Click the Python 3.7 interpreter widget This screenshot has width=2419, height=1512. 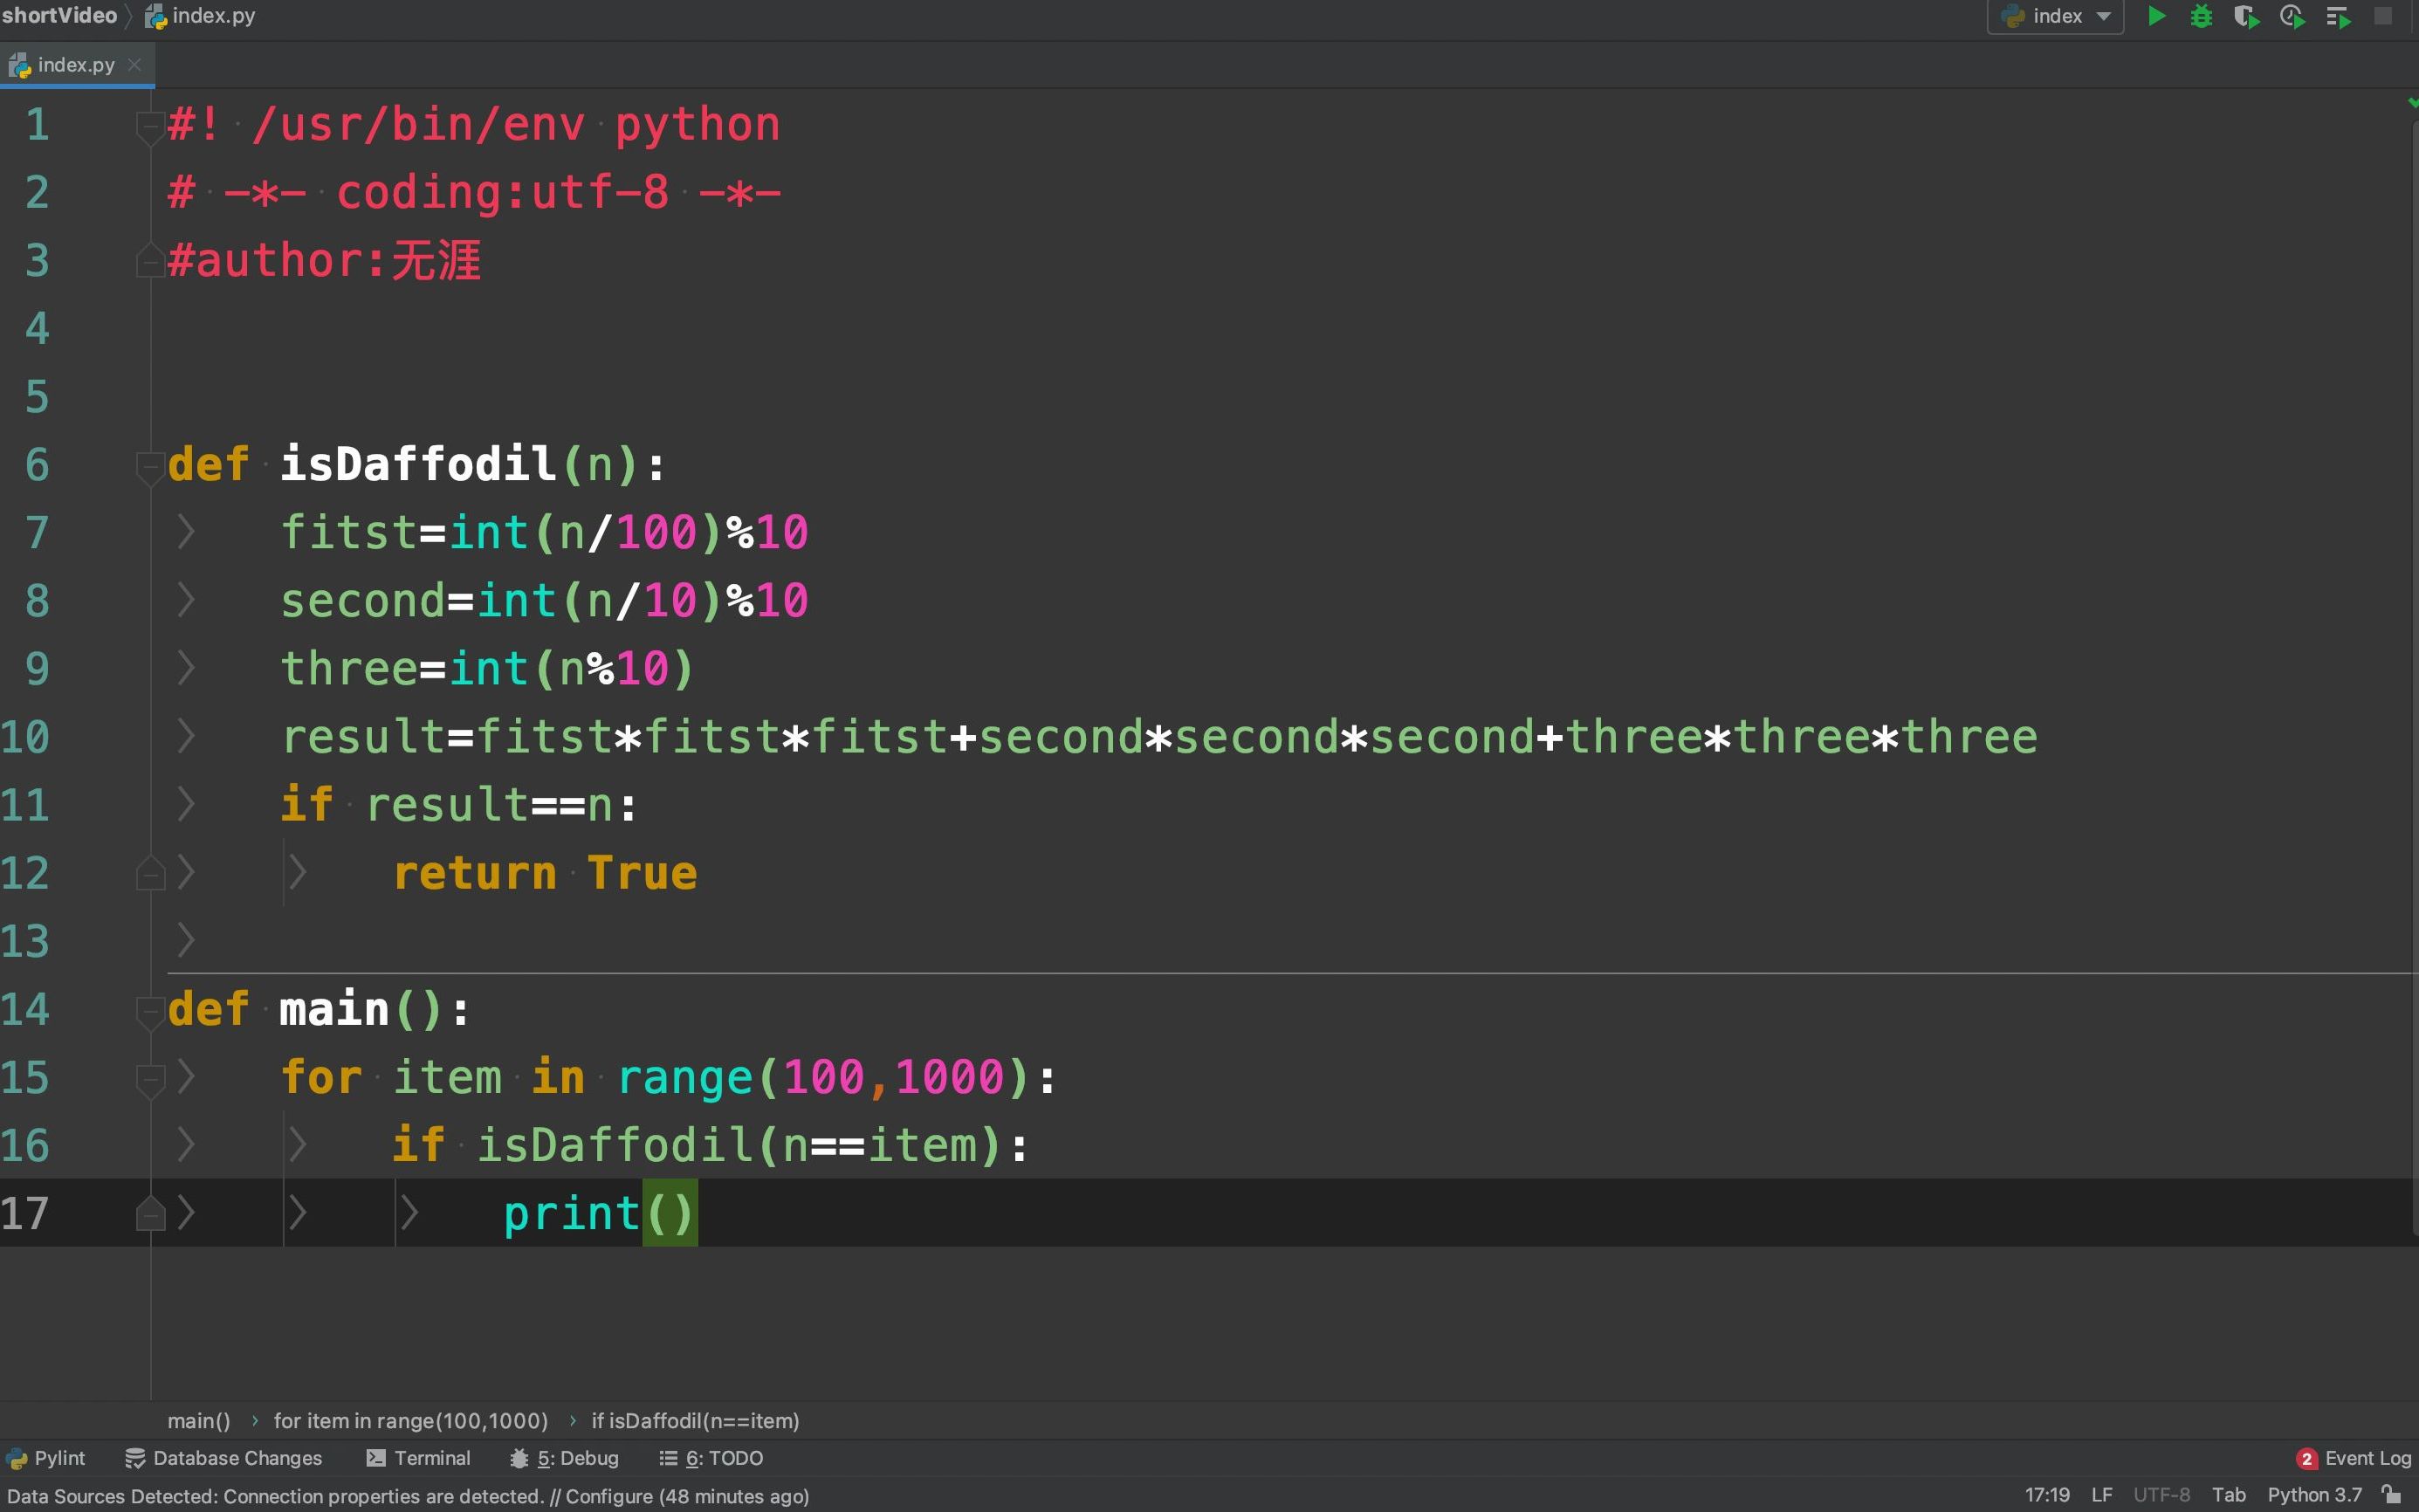point(2313,1495)
